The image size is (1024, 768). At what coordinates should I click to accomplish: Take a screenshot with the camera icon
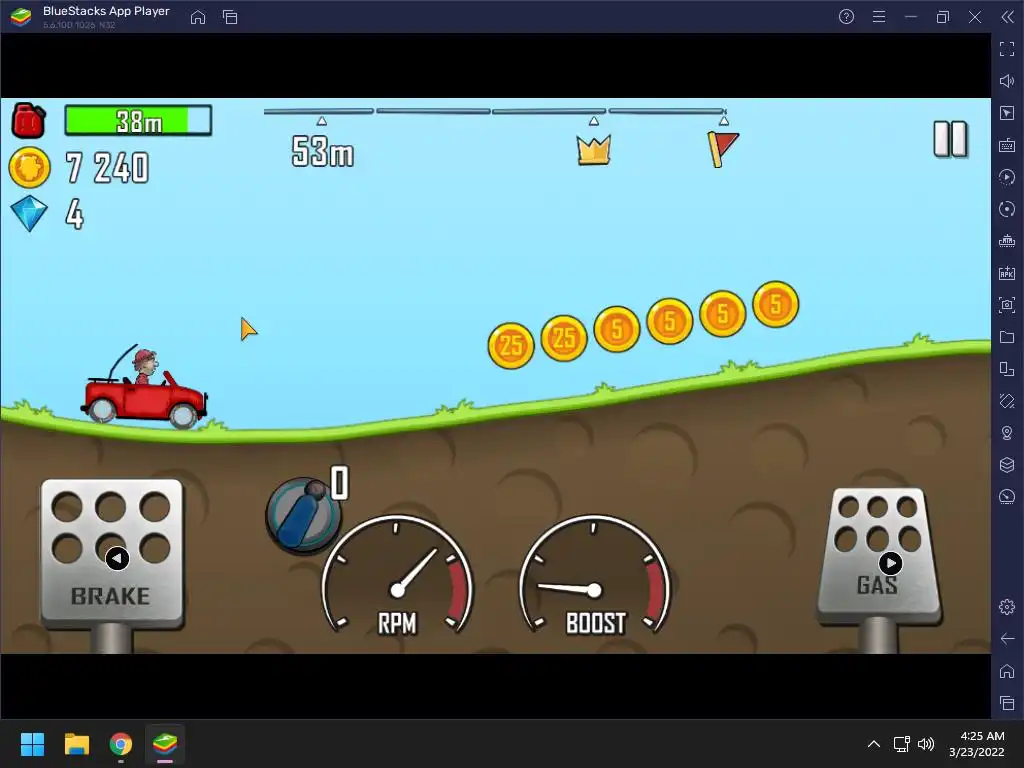click(1007, 305)
